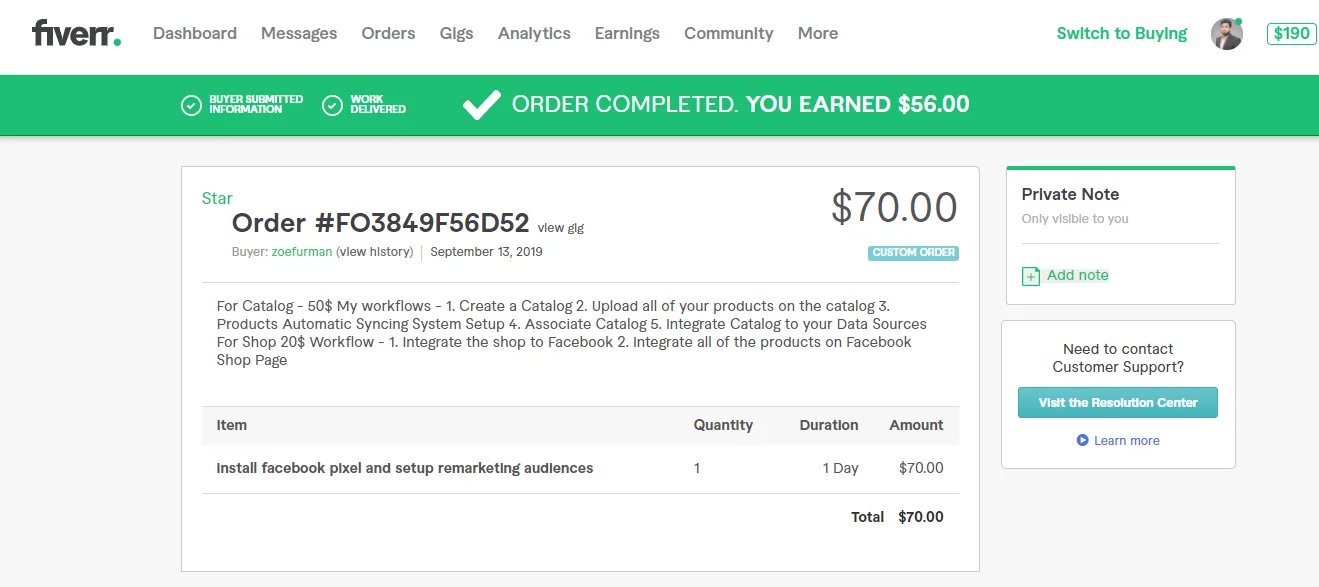This screenshot has height=587, width=1319.
Task: Click the Add note plus icon
Action: (x=1031, y=276)
